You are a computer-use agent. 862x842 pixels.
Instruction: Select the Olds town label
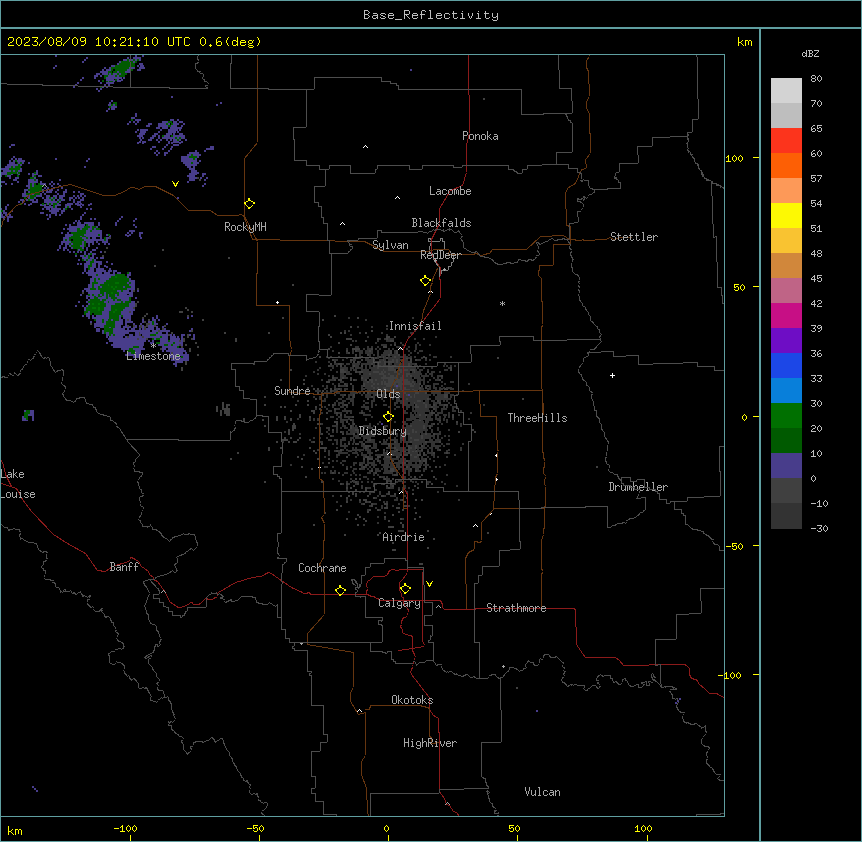point(388,394)
